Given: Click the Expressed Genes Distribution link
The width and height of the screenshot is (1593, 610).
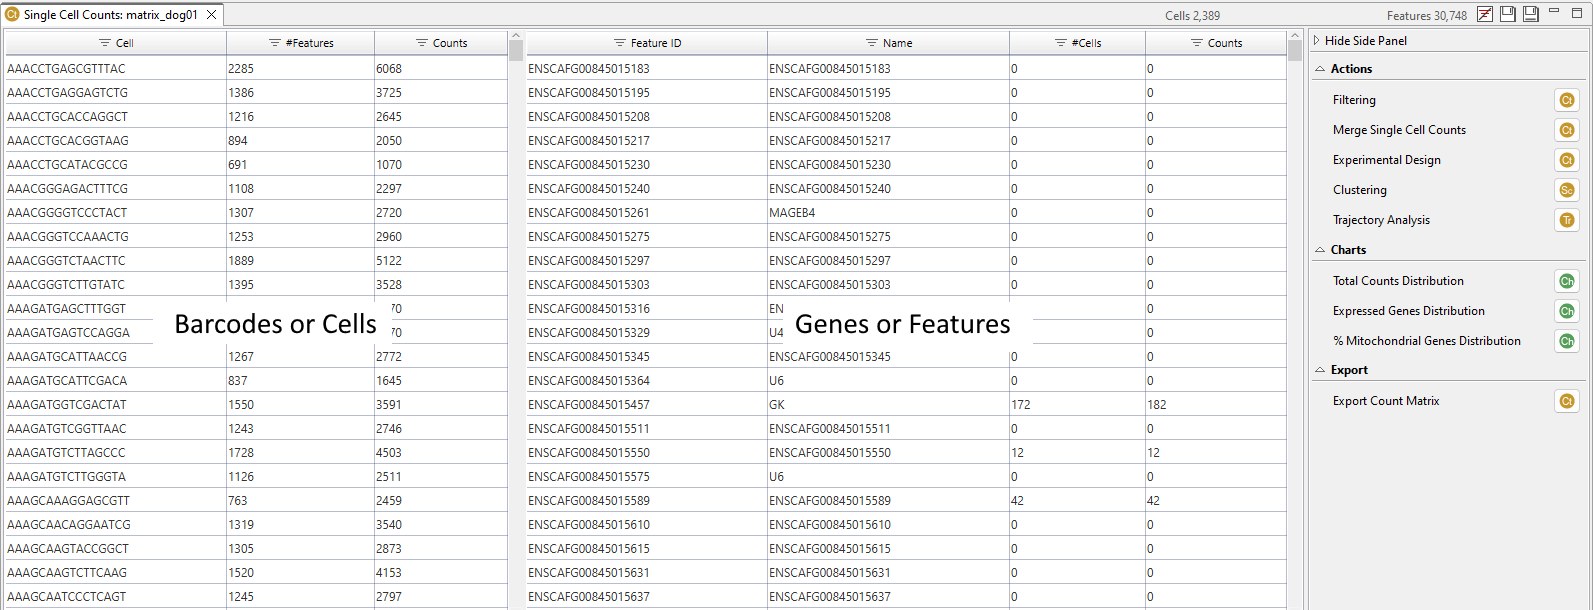Looking at the screenshot, I should [1408, 311].
